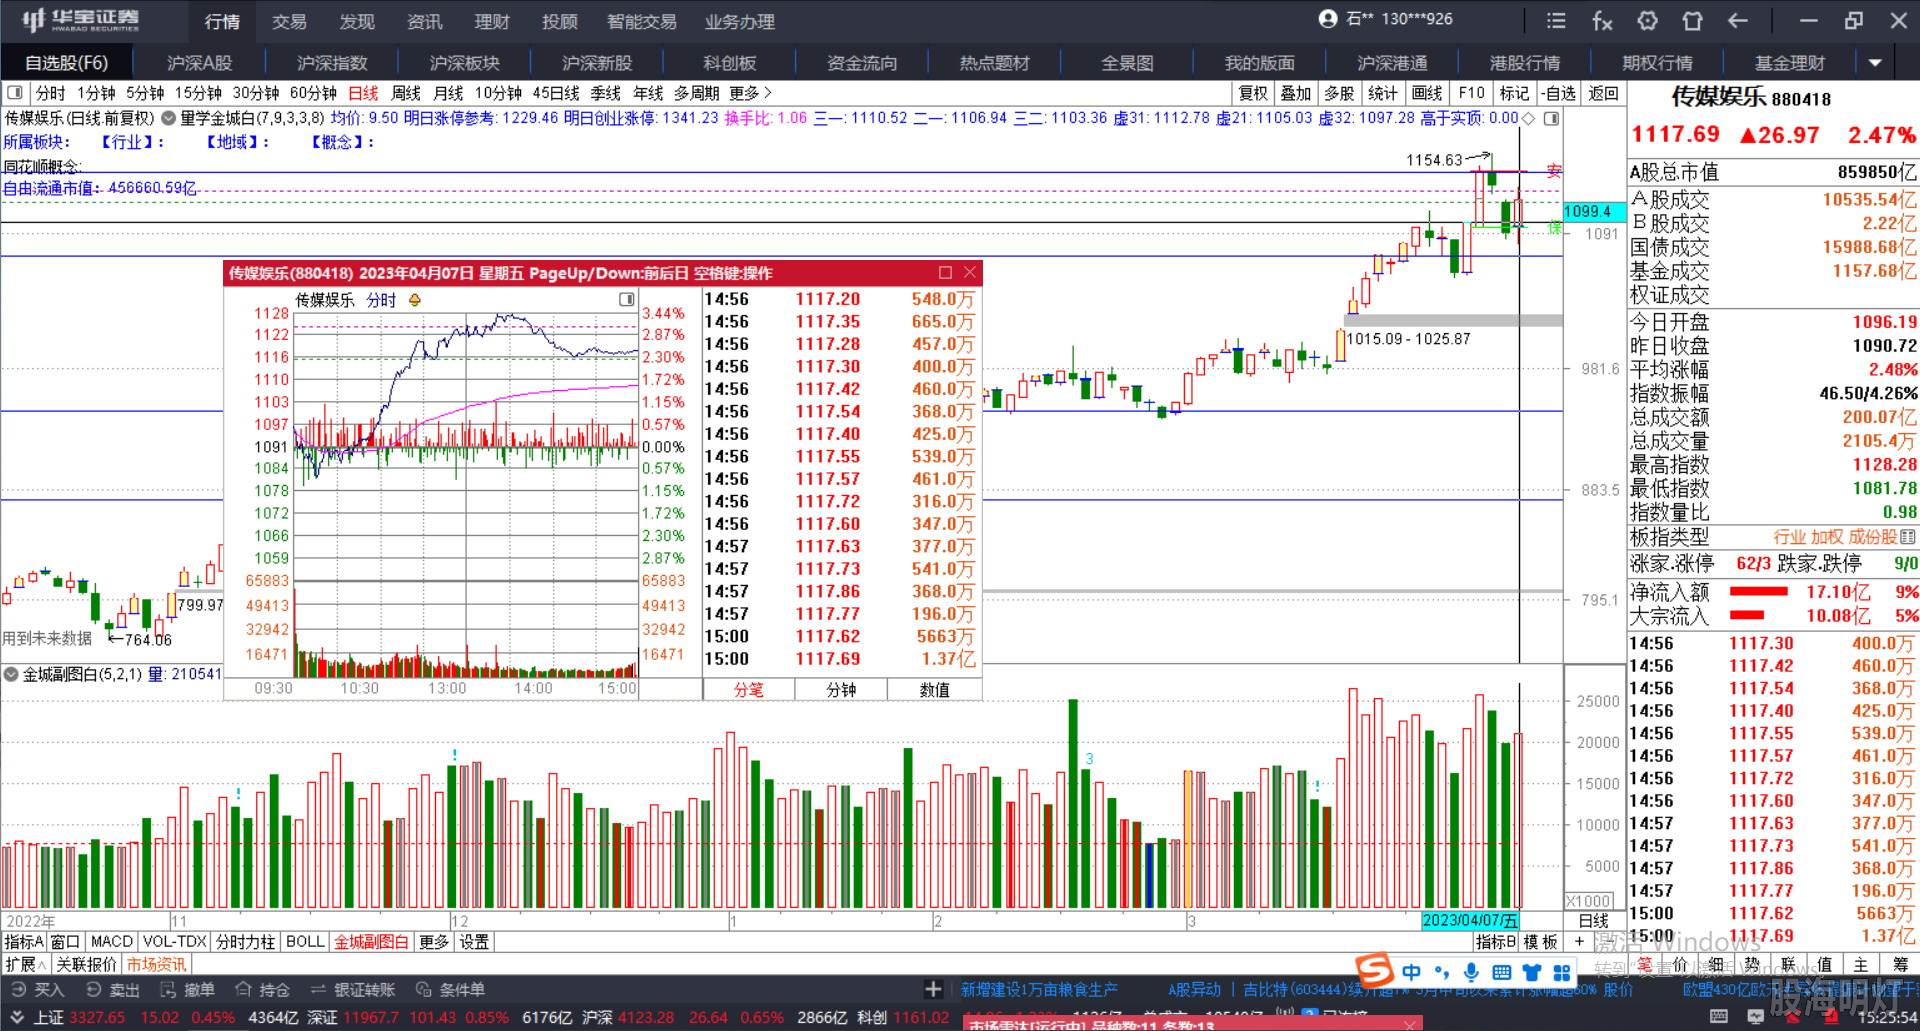This screenshot has height=1031, width=1920.
Task: Select MACD indicator
Action: pos(111,942)
